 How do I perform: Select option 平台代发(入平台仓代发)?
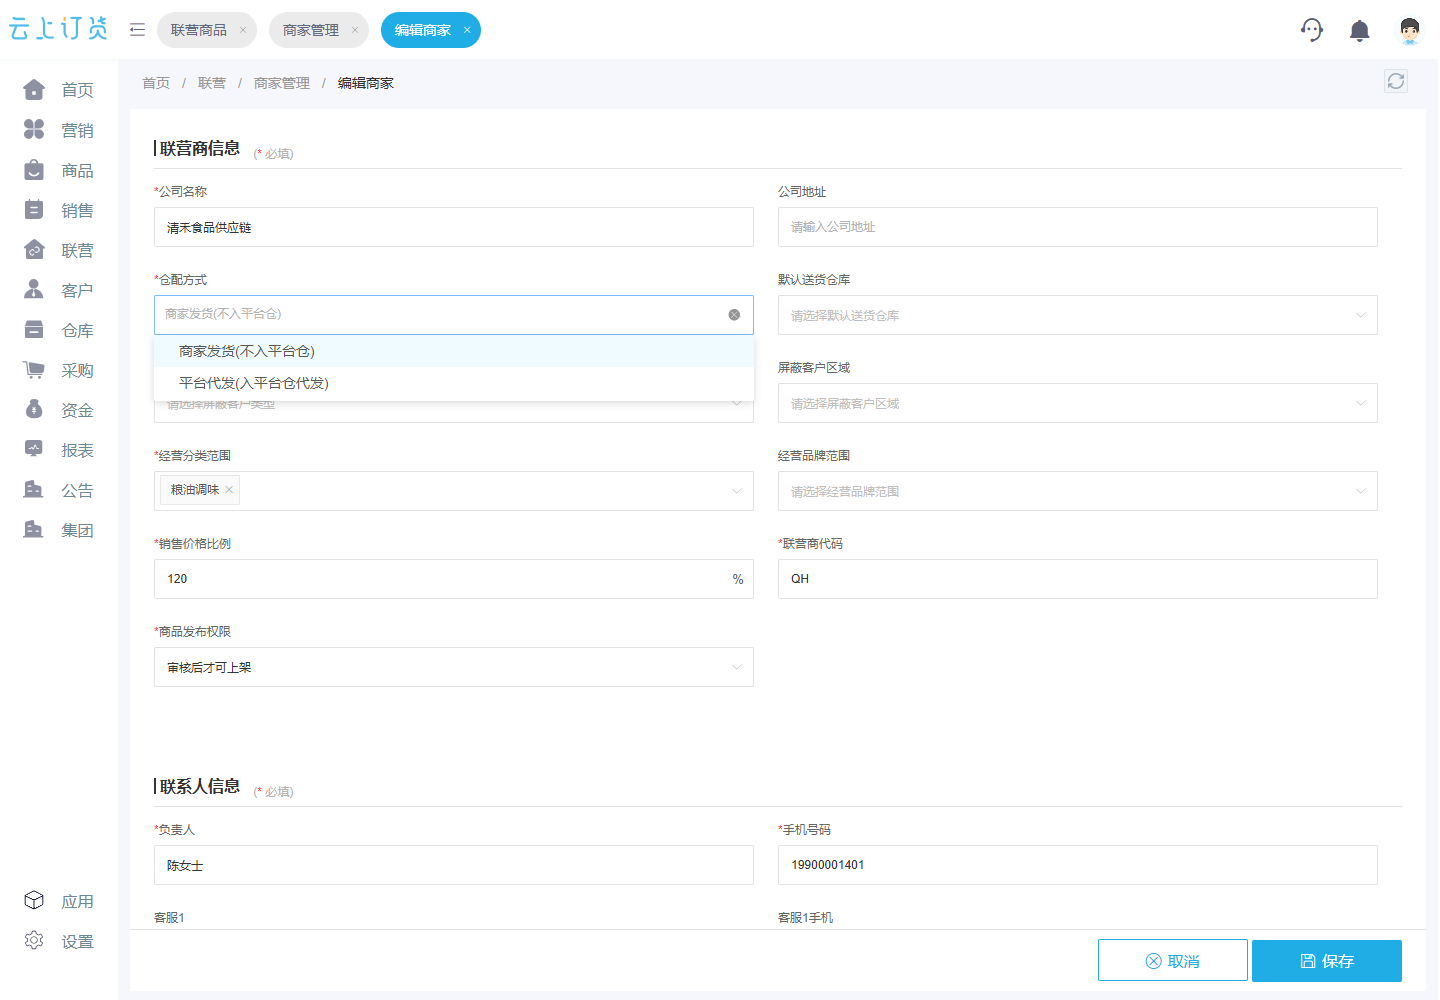click(454, 383)
